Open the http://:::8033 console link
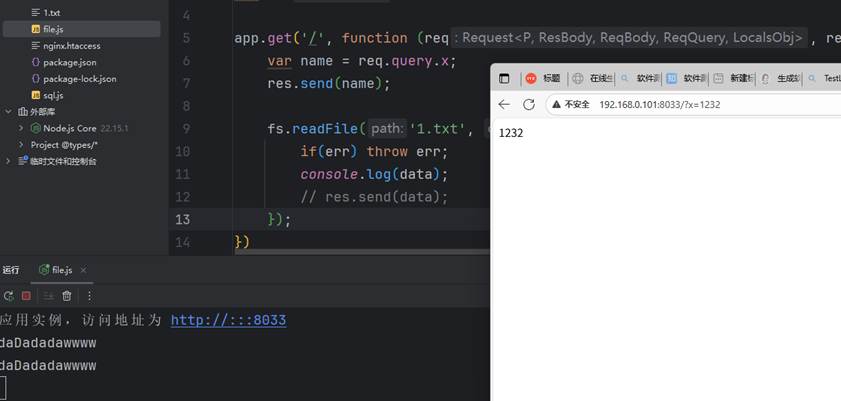The width and height of the screenshot is (841, 401). (x=228, y=321)
